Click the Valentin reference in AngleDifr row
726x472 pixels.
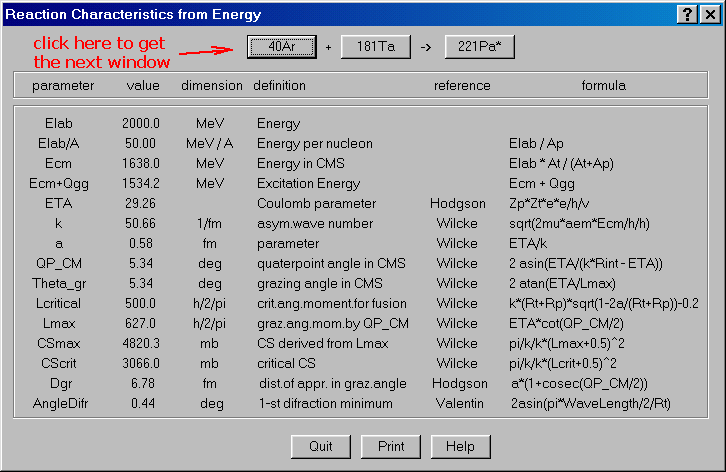point(461,404)
